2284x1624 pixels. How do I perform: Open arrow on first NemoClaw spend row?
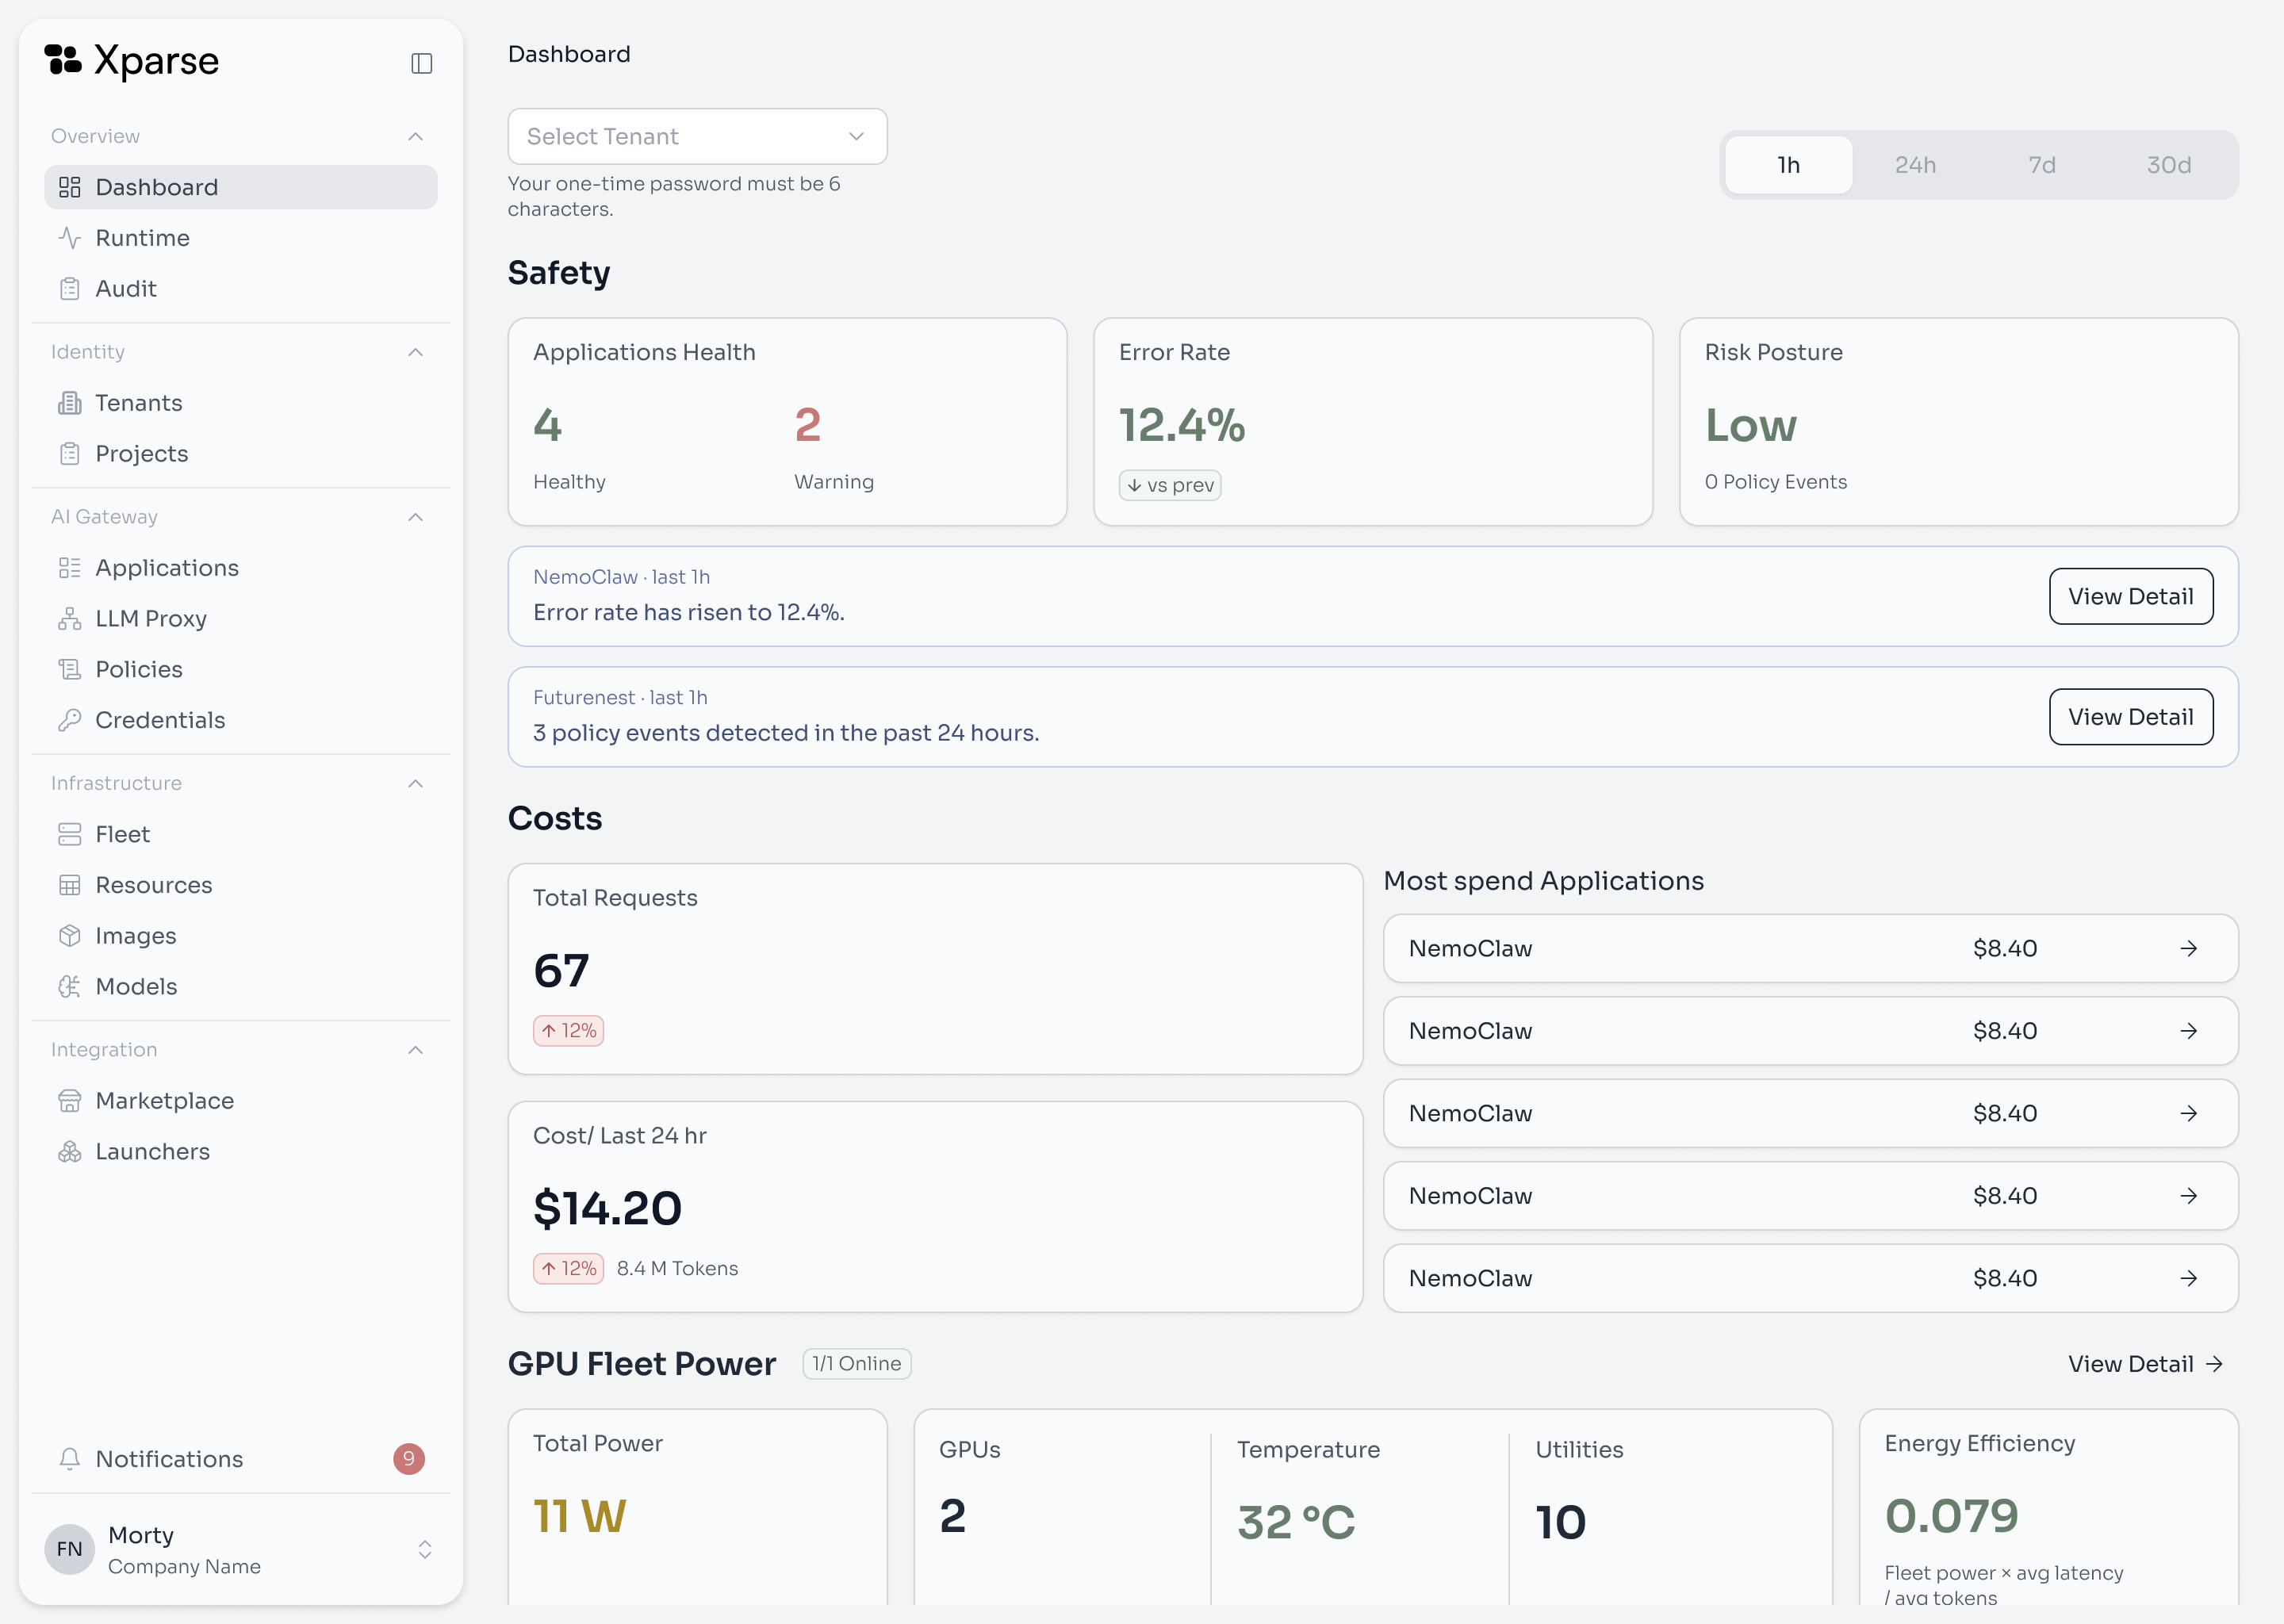[2188, 948]
